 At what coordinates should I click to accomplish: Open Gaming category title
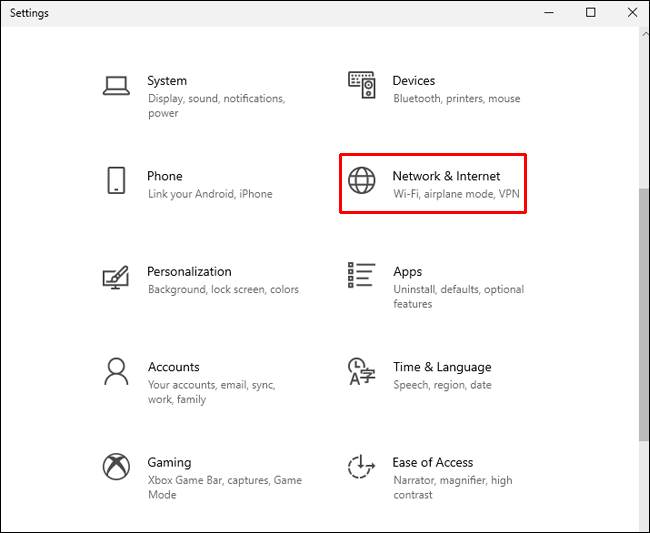(169, 462)
